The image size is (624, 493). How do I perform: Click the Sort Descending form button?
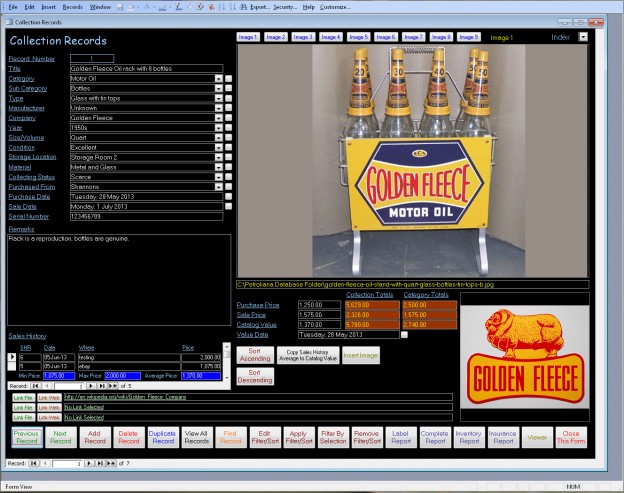click(x=255, y=376)
